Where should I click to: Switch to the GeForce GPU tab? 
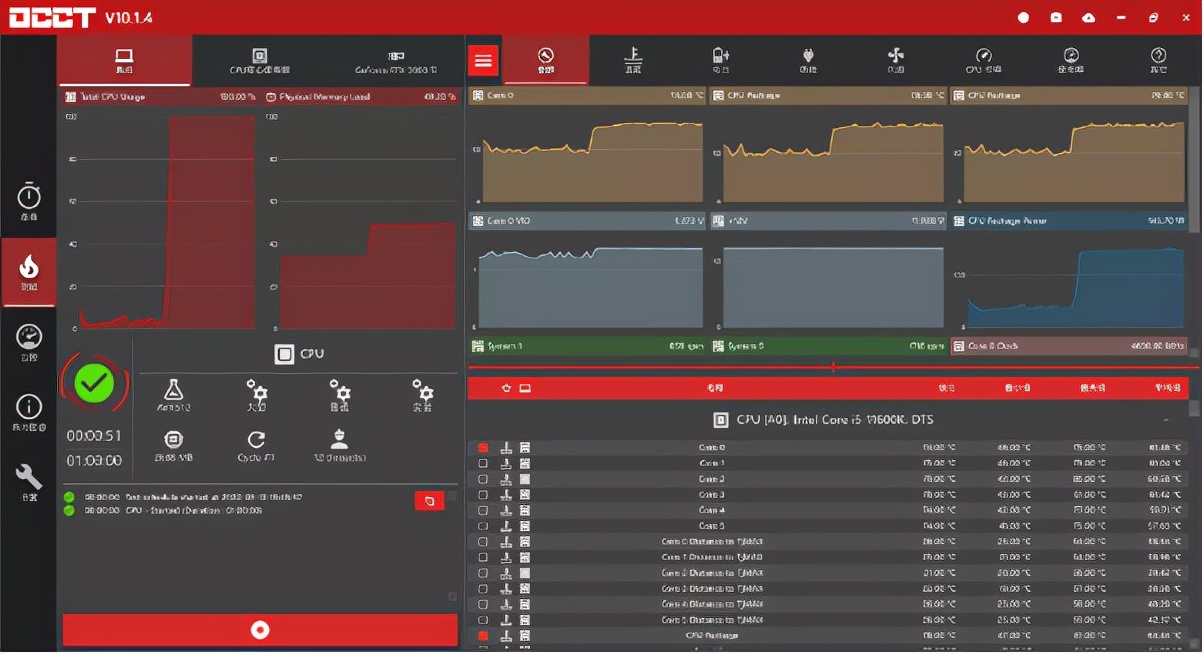(x=395, y=61)
